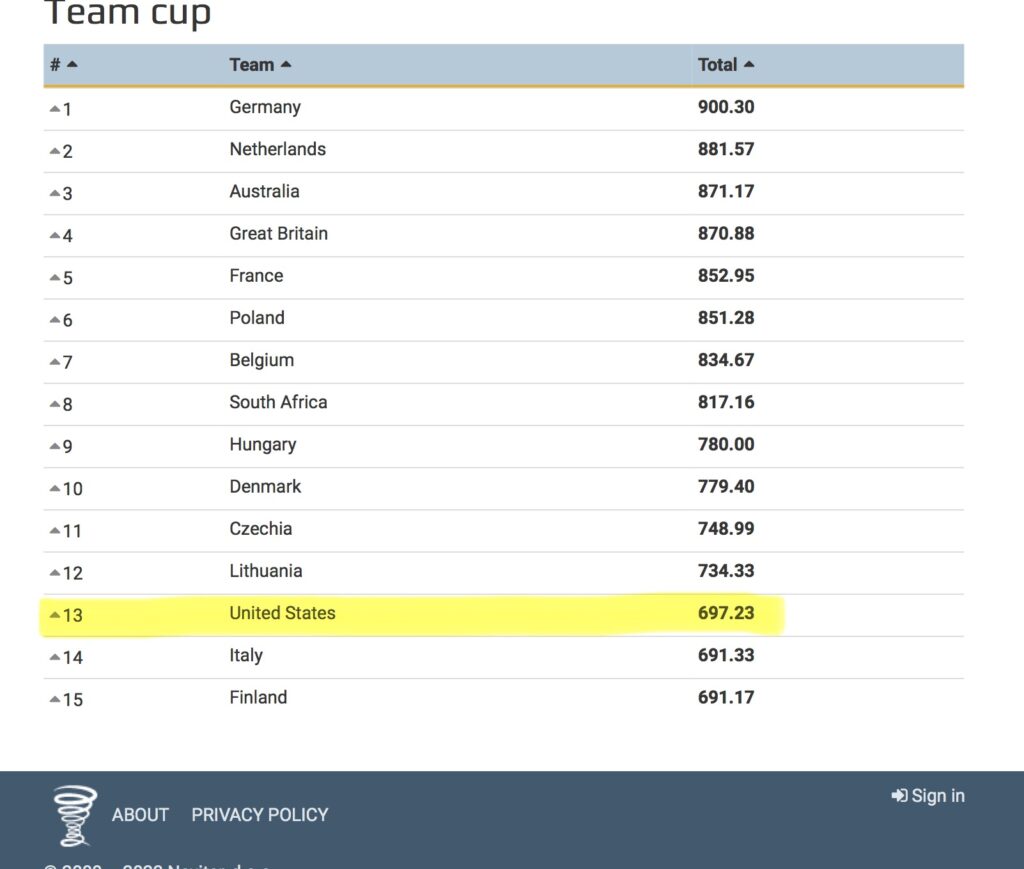Select the Great Britain team name
This screenshot has width=1024, height=869.
278,233
